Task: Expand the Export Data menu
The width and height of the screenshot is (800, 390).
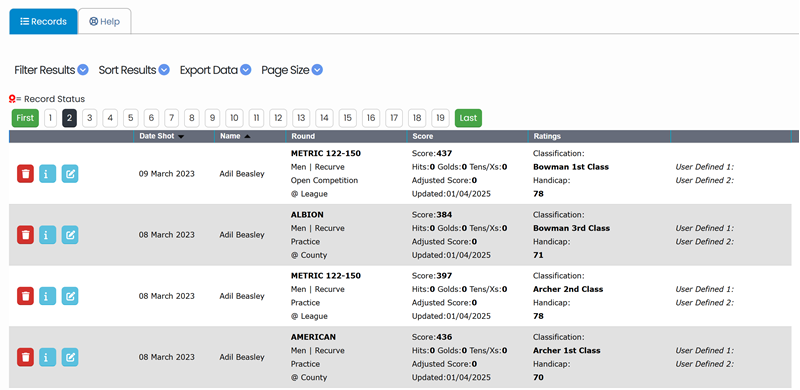Action: click(215, 70)
